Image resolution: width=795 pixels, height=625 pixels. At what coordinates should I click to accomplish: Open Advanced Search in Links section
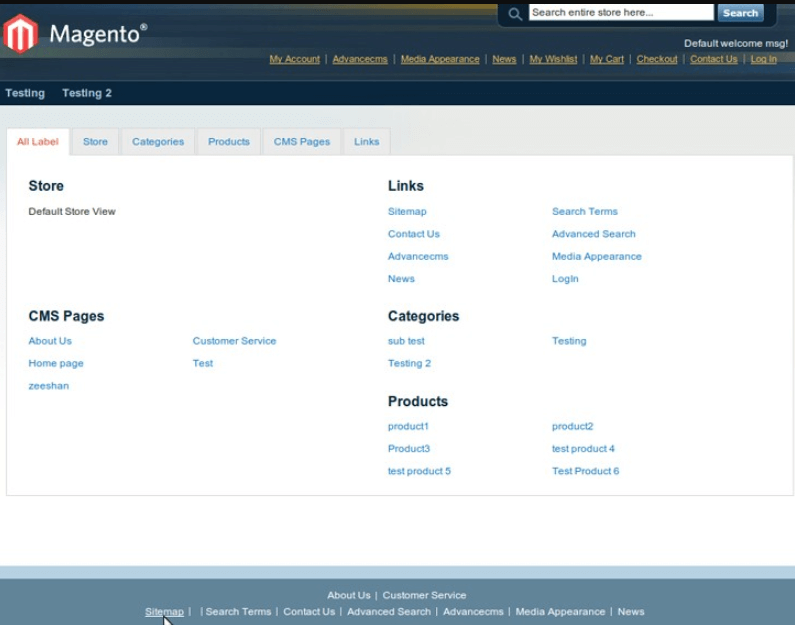pyautogui.click(x=594, y=234)
